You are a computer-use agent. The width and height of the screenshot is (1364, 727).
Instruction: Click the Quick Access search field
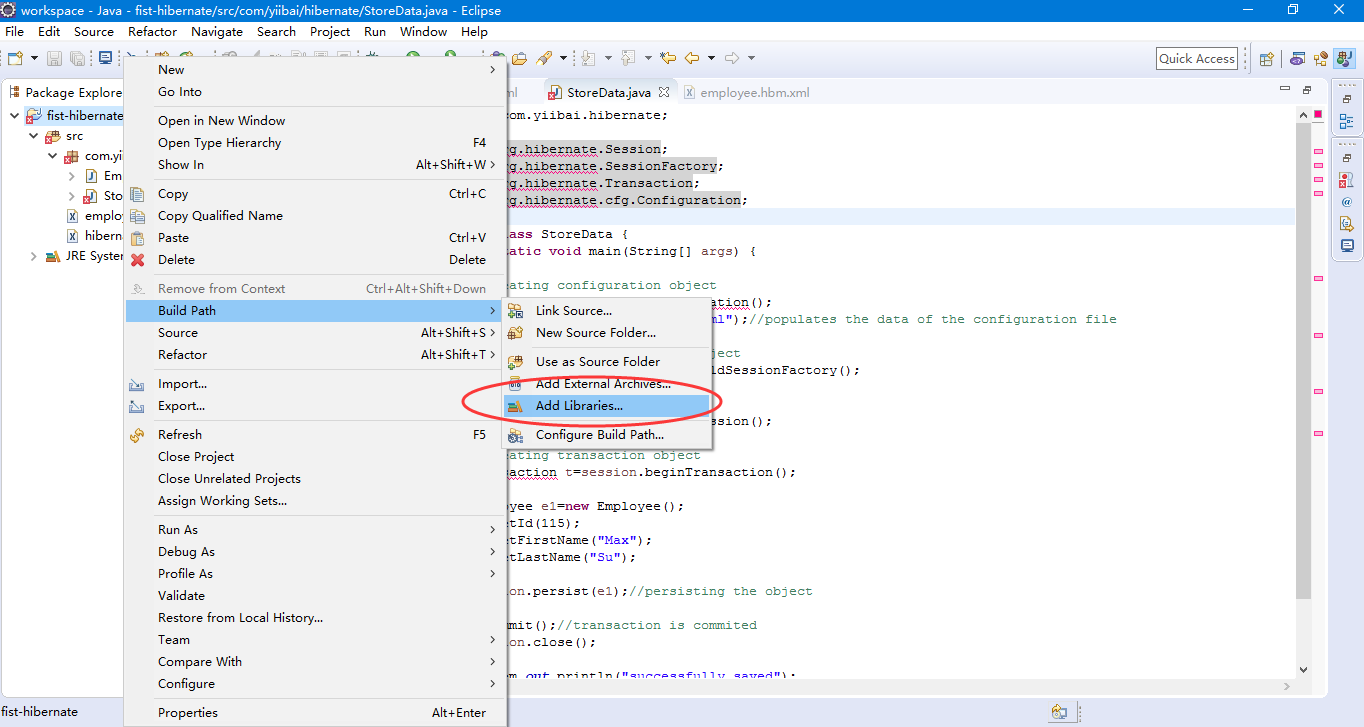[x=1196, y=59]
